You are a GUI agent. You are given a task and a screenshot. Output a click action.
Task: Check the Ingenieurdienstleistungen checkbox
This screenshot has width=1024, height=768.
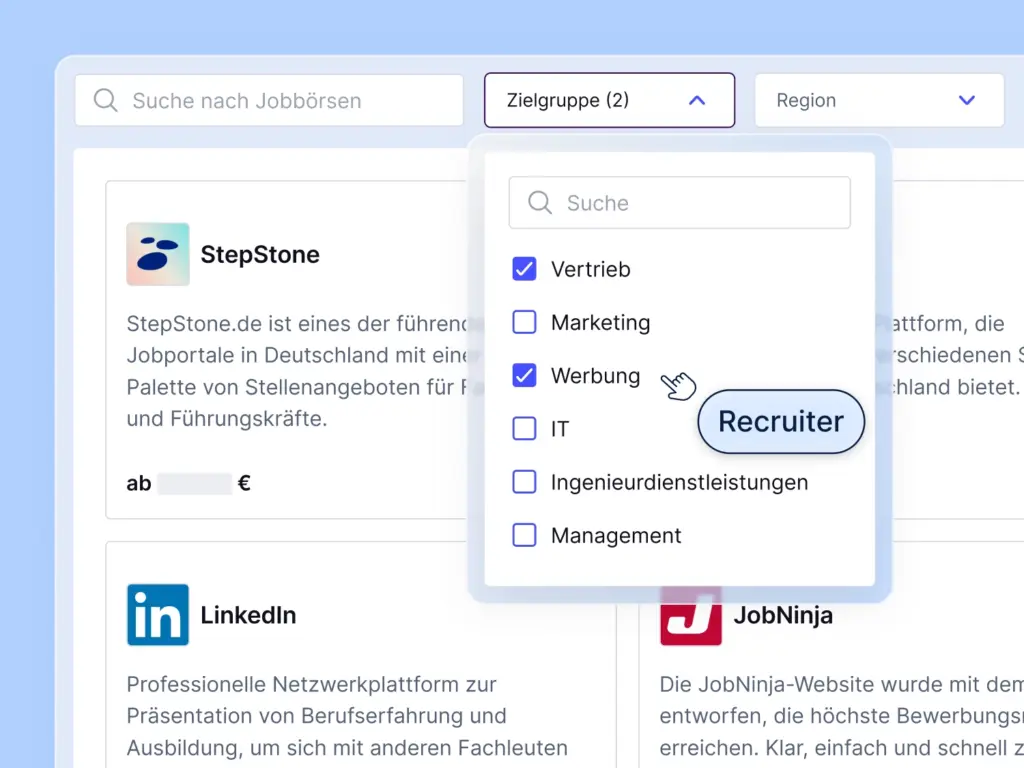[524, 481]
